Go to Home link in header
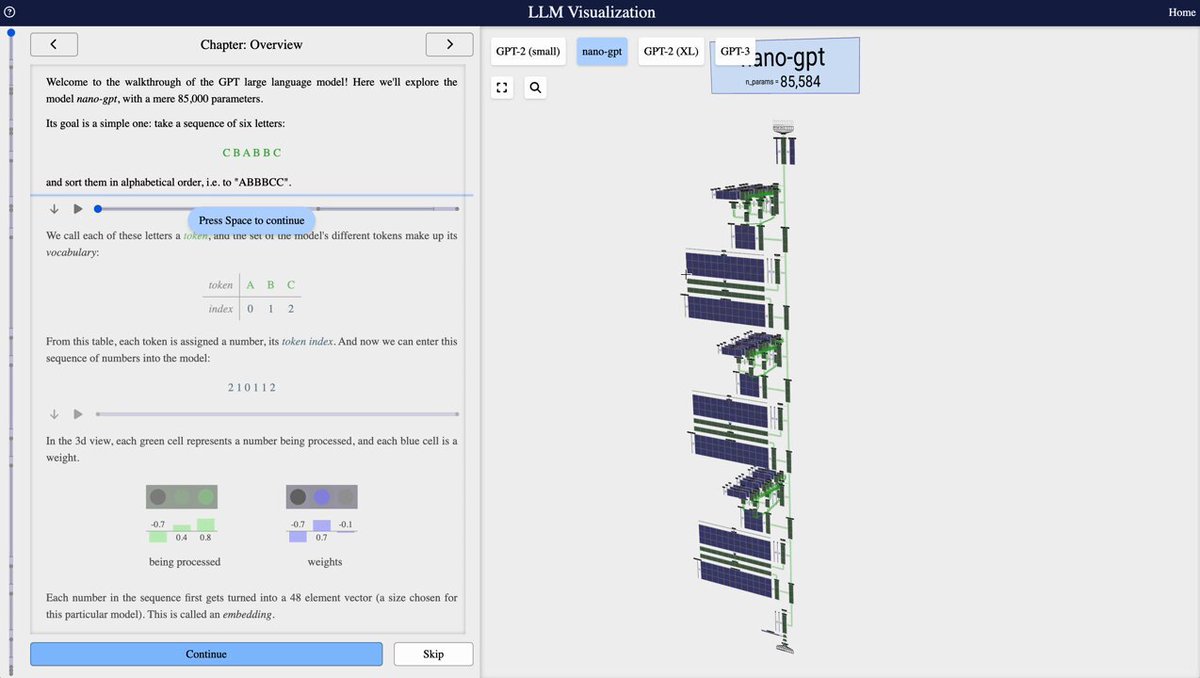The height and width of the screenshot is (678, 1200). 1181,12
